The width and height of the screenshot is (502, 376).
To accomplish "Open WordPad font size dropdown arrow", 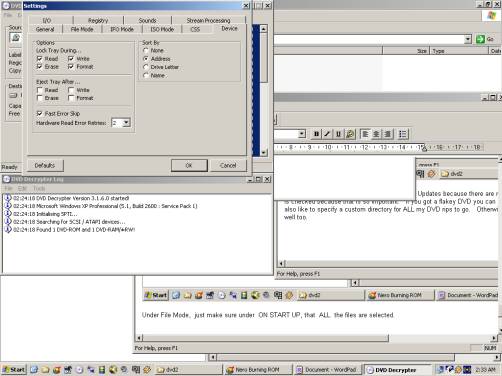I will (302, 134).
